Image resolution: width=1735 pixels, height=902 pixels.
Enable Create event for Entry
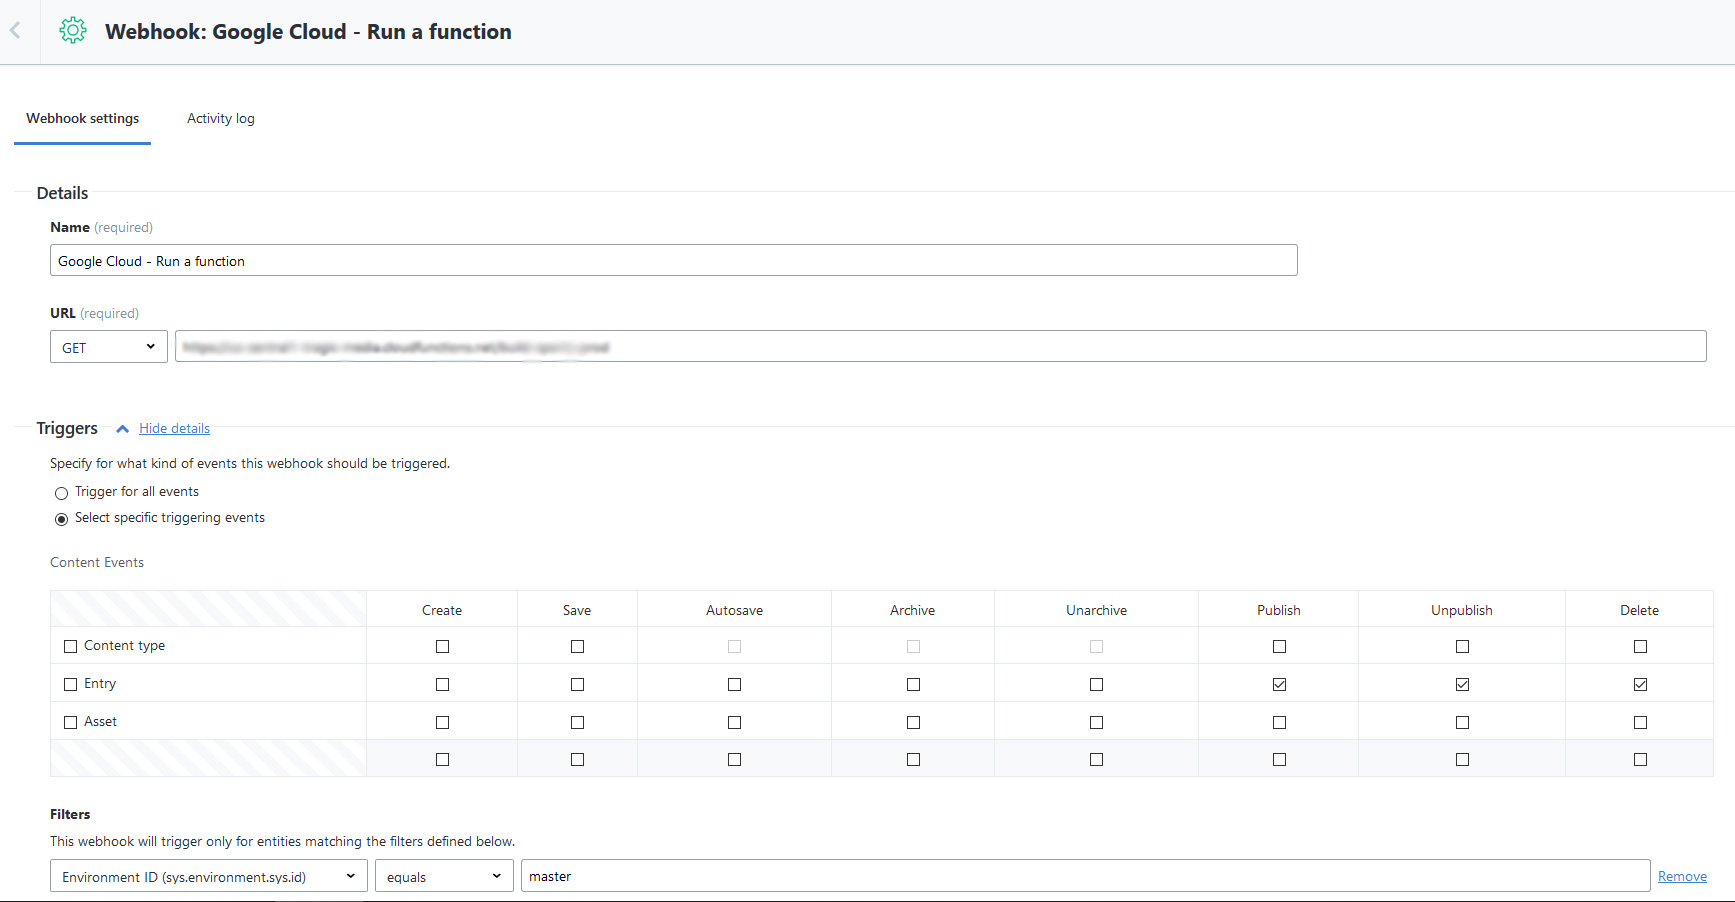pyautogui.click(x=442, y=684)
